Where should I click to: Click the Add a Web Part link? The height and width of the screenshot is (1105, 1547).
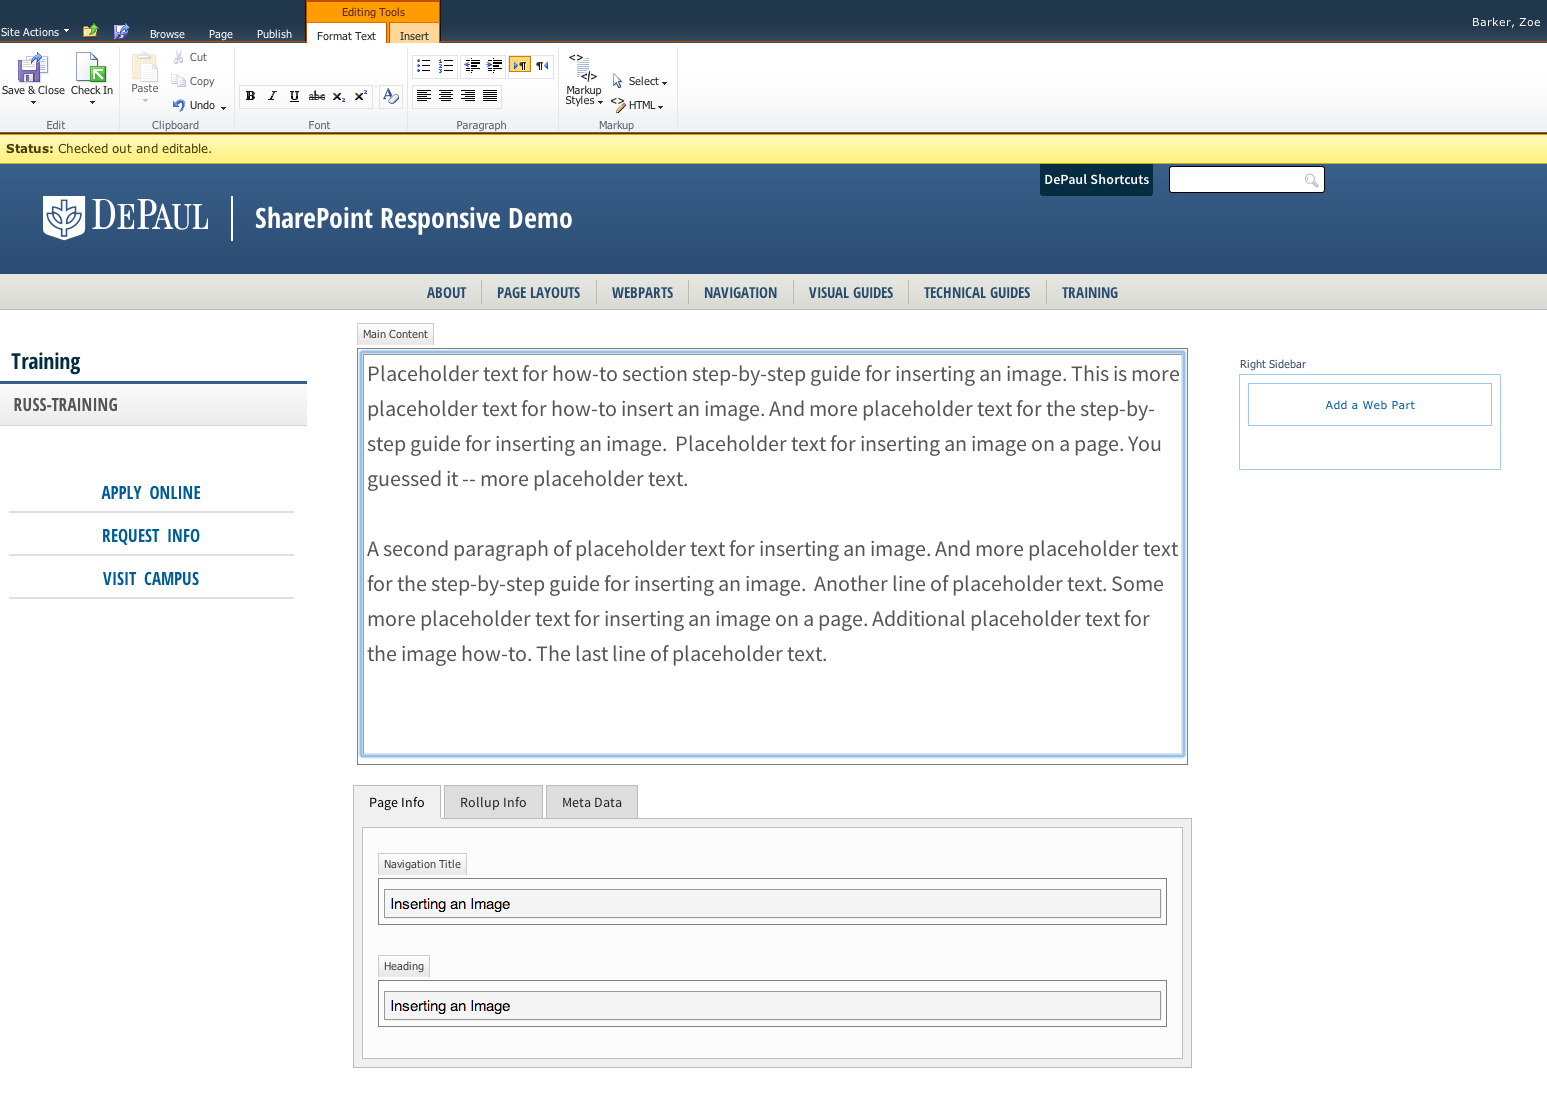pos(1369,405)
